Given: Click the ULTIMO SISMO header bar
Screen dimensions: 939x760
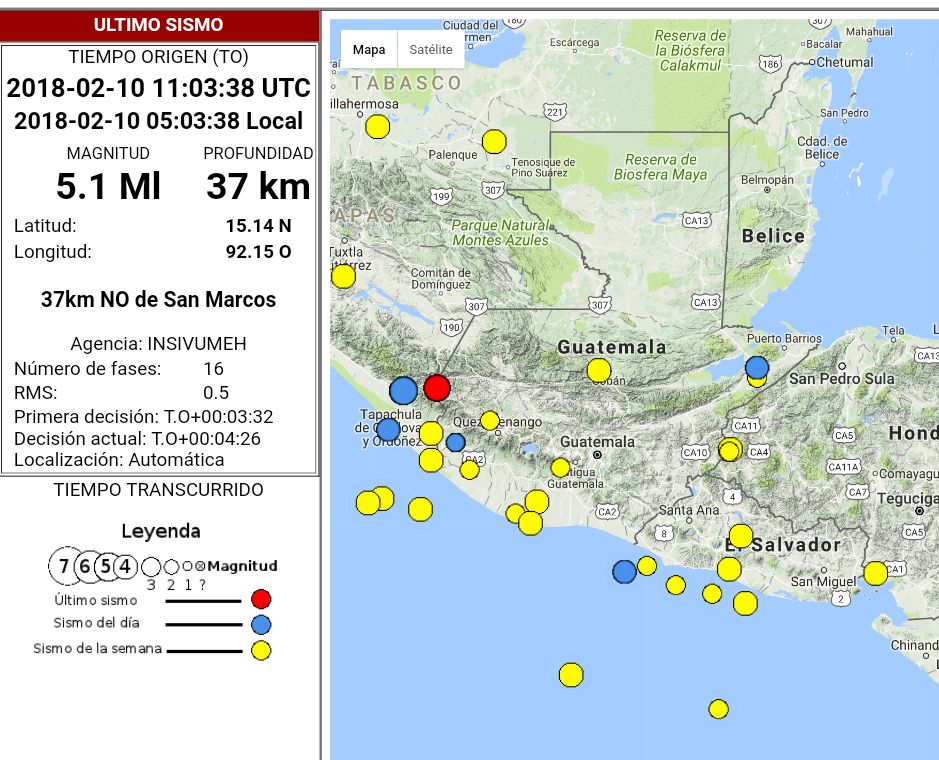Looking at the screenshot, I should coord(159,25).
